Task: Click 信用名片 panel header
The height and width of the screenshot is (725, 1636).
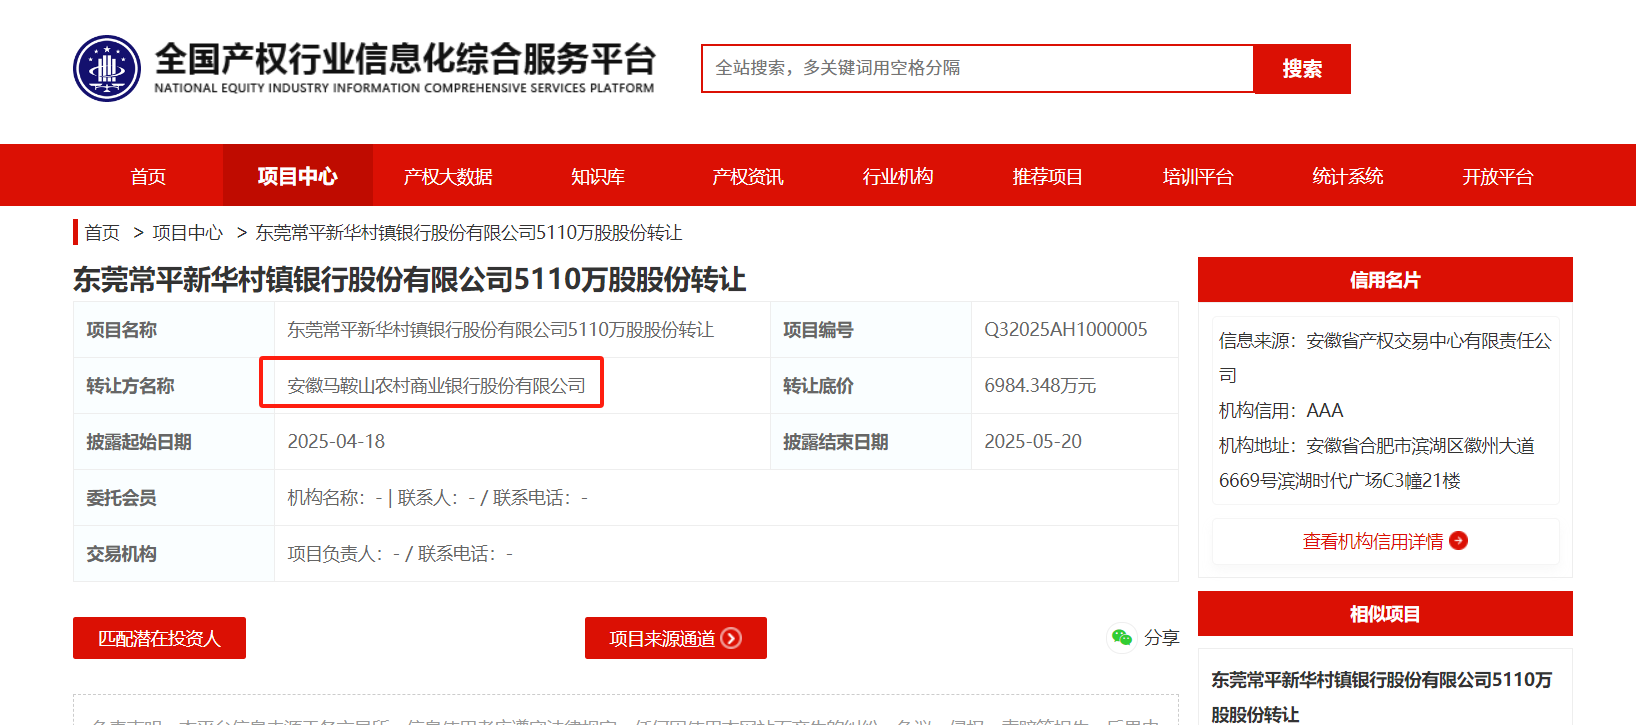Action: pos(1385,280)
